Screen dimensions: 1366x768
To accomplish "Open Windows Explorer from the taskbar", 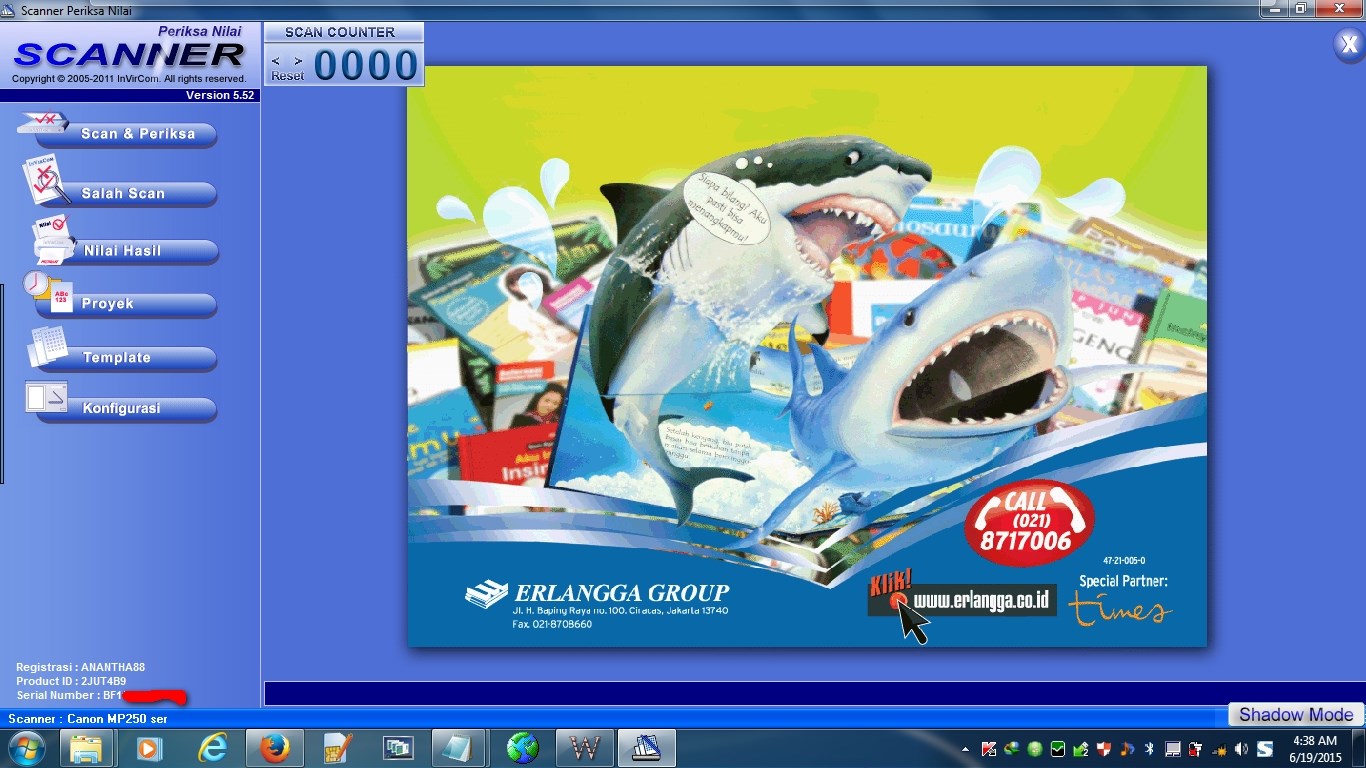I will coord(86,748).
